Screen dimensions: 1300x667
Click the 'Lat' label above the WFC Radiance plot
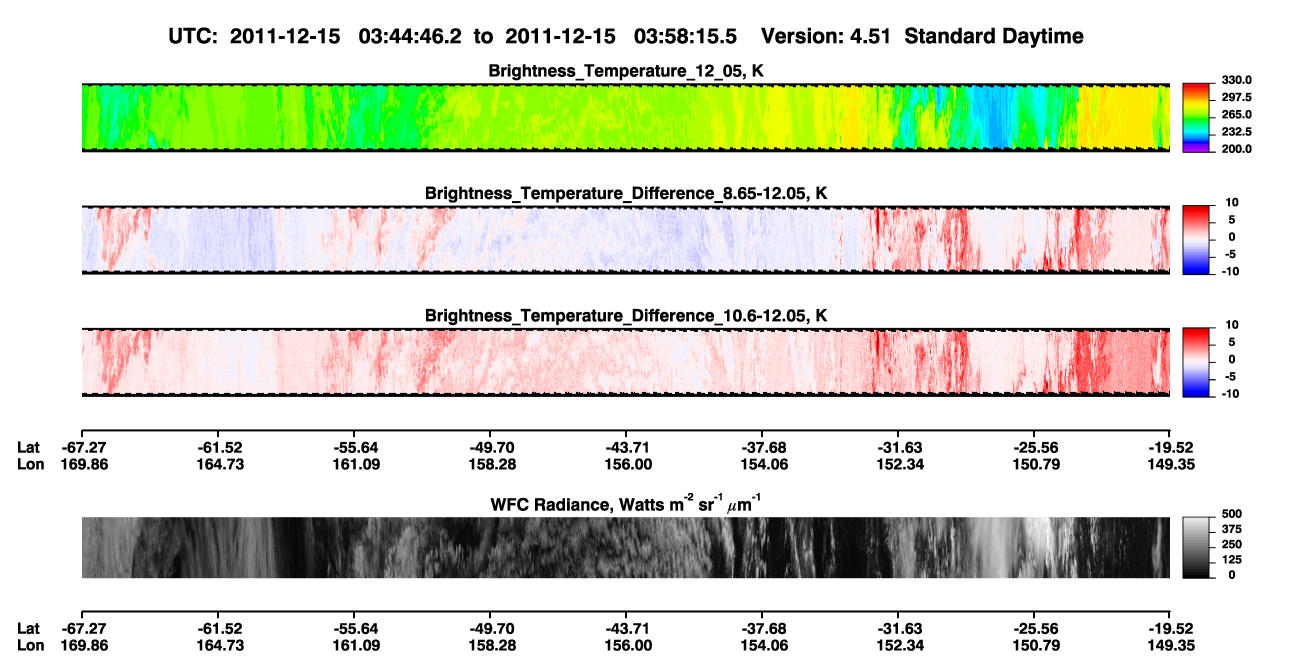click(30, 448)
